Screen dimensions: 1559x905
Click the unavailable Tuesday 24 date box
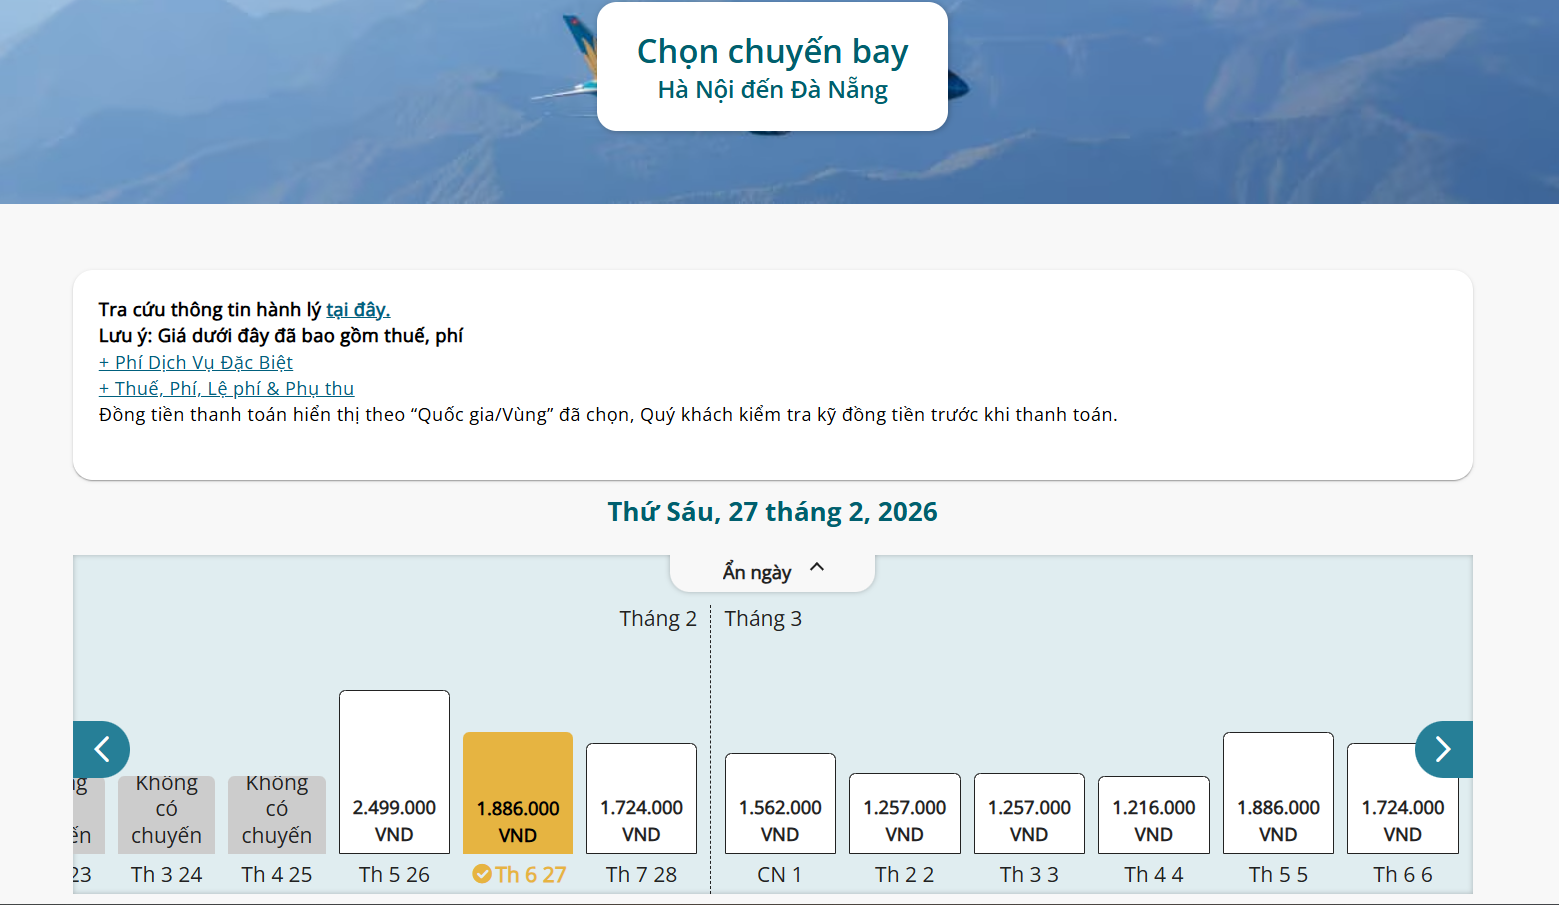pyautogui.click(x=167, y=813)
